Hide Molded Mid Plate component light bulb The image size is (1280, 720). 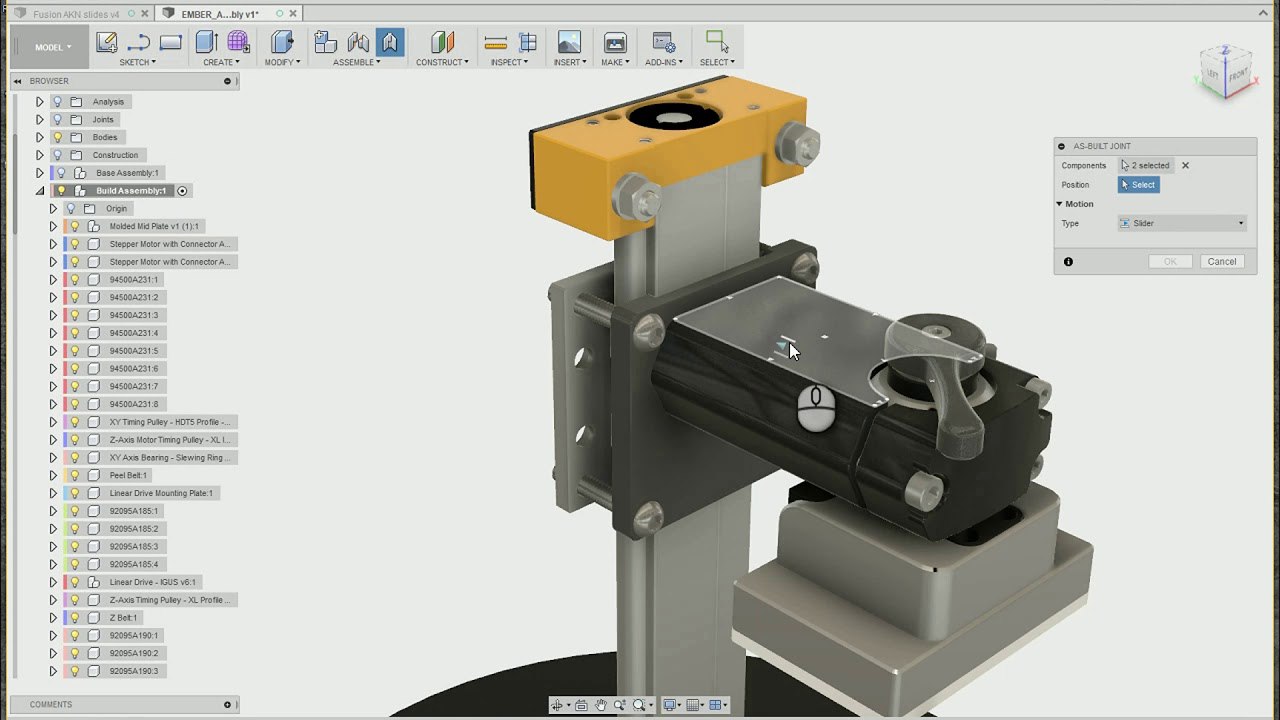click(75, 226)
